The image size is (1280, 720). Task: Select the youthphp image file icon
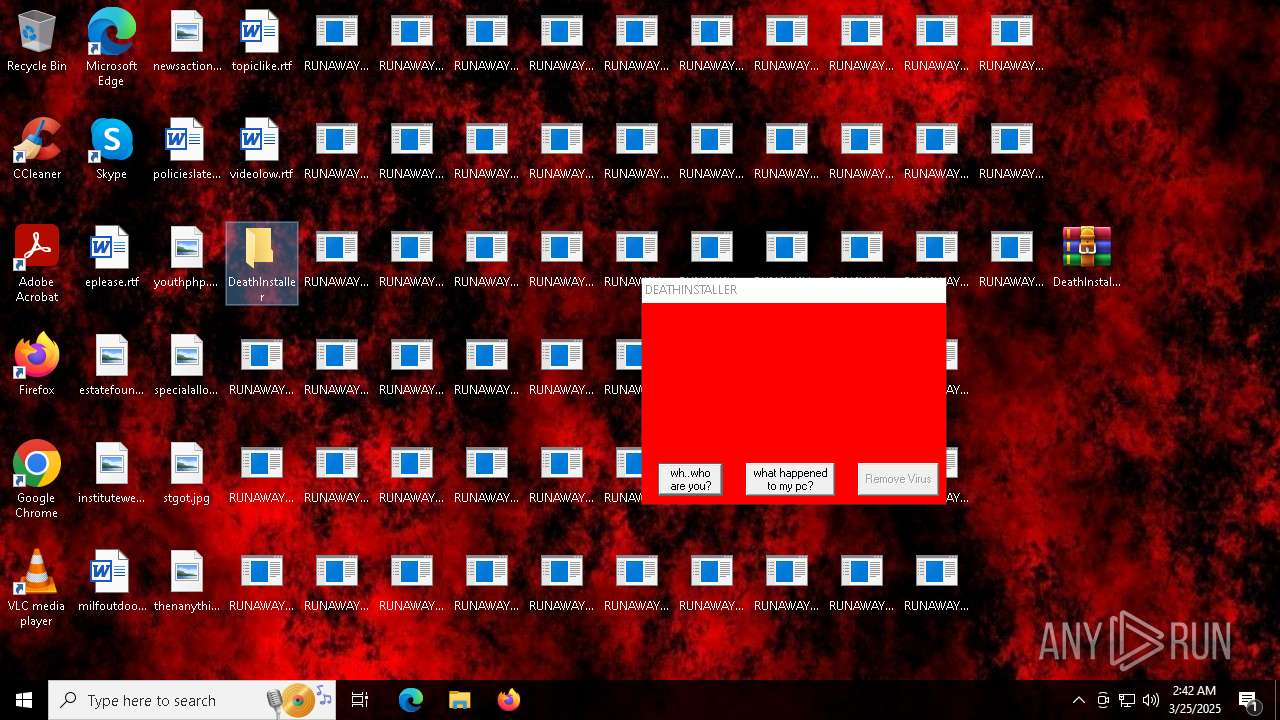pyautogui.click(x=187, y=258)
